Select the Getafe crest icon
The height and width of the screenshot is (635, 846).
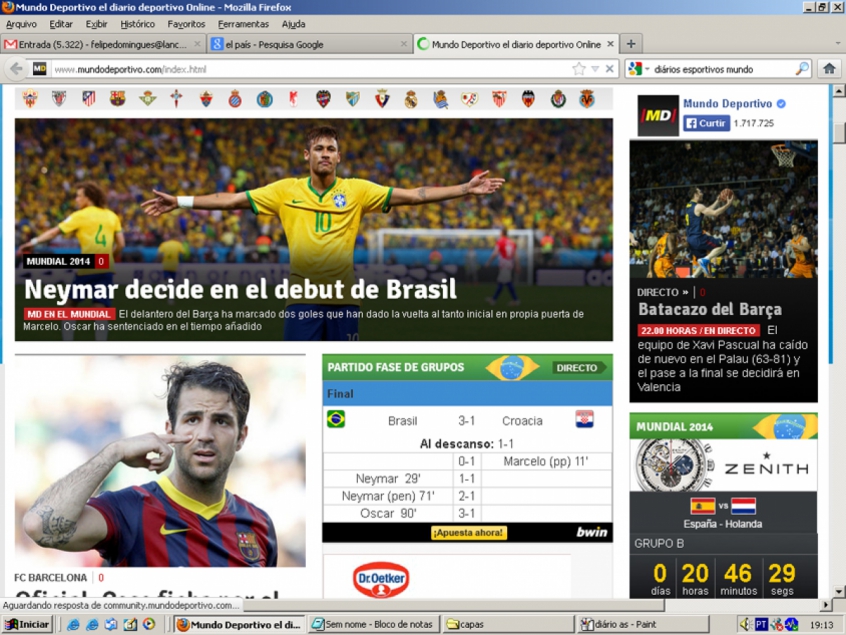coord(264,99)
